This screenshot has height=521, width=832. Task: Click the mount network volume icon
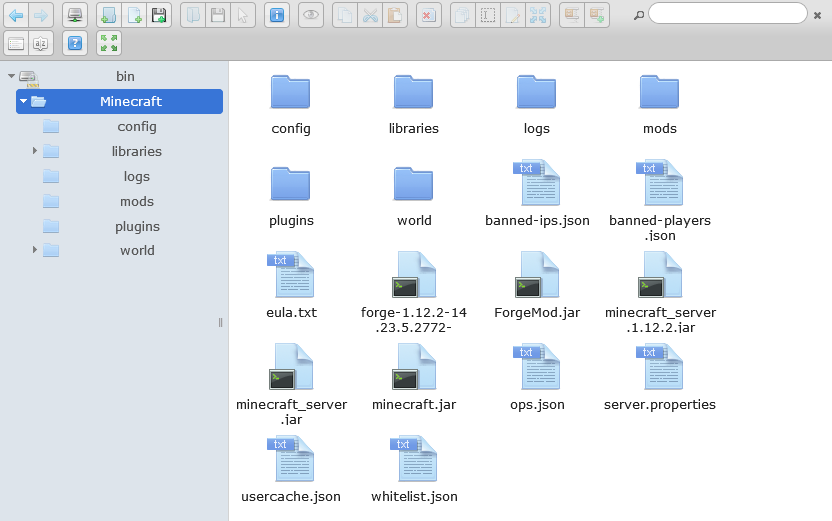pyautogui.click(x=75, y=15)
